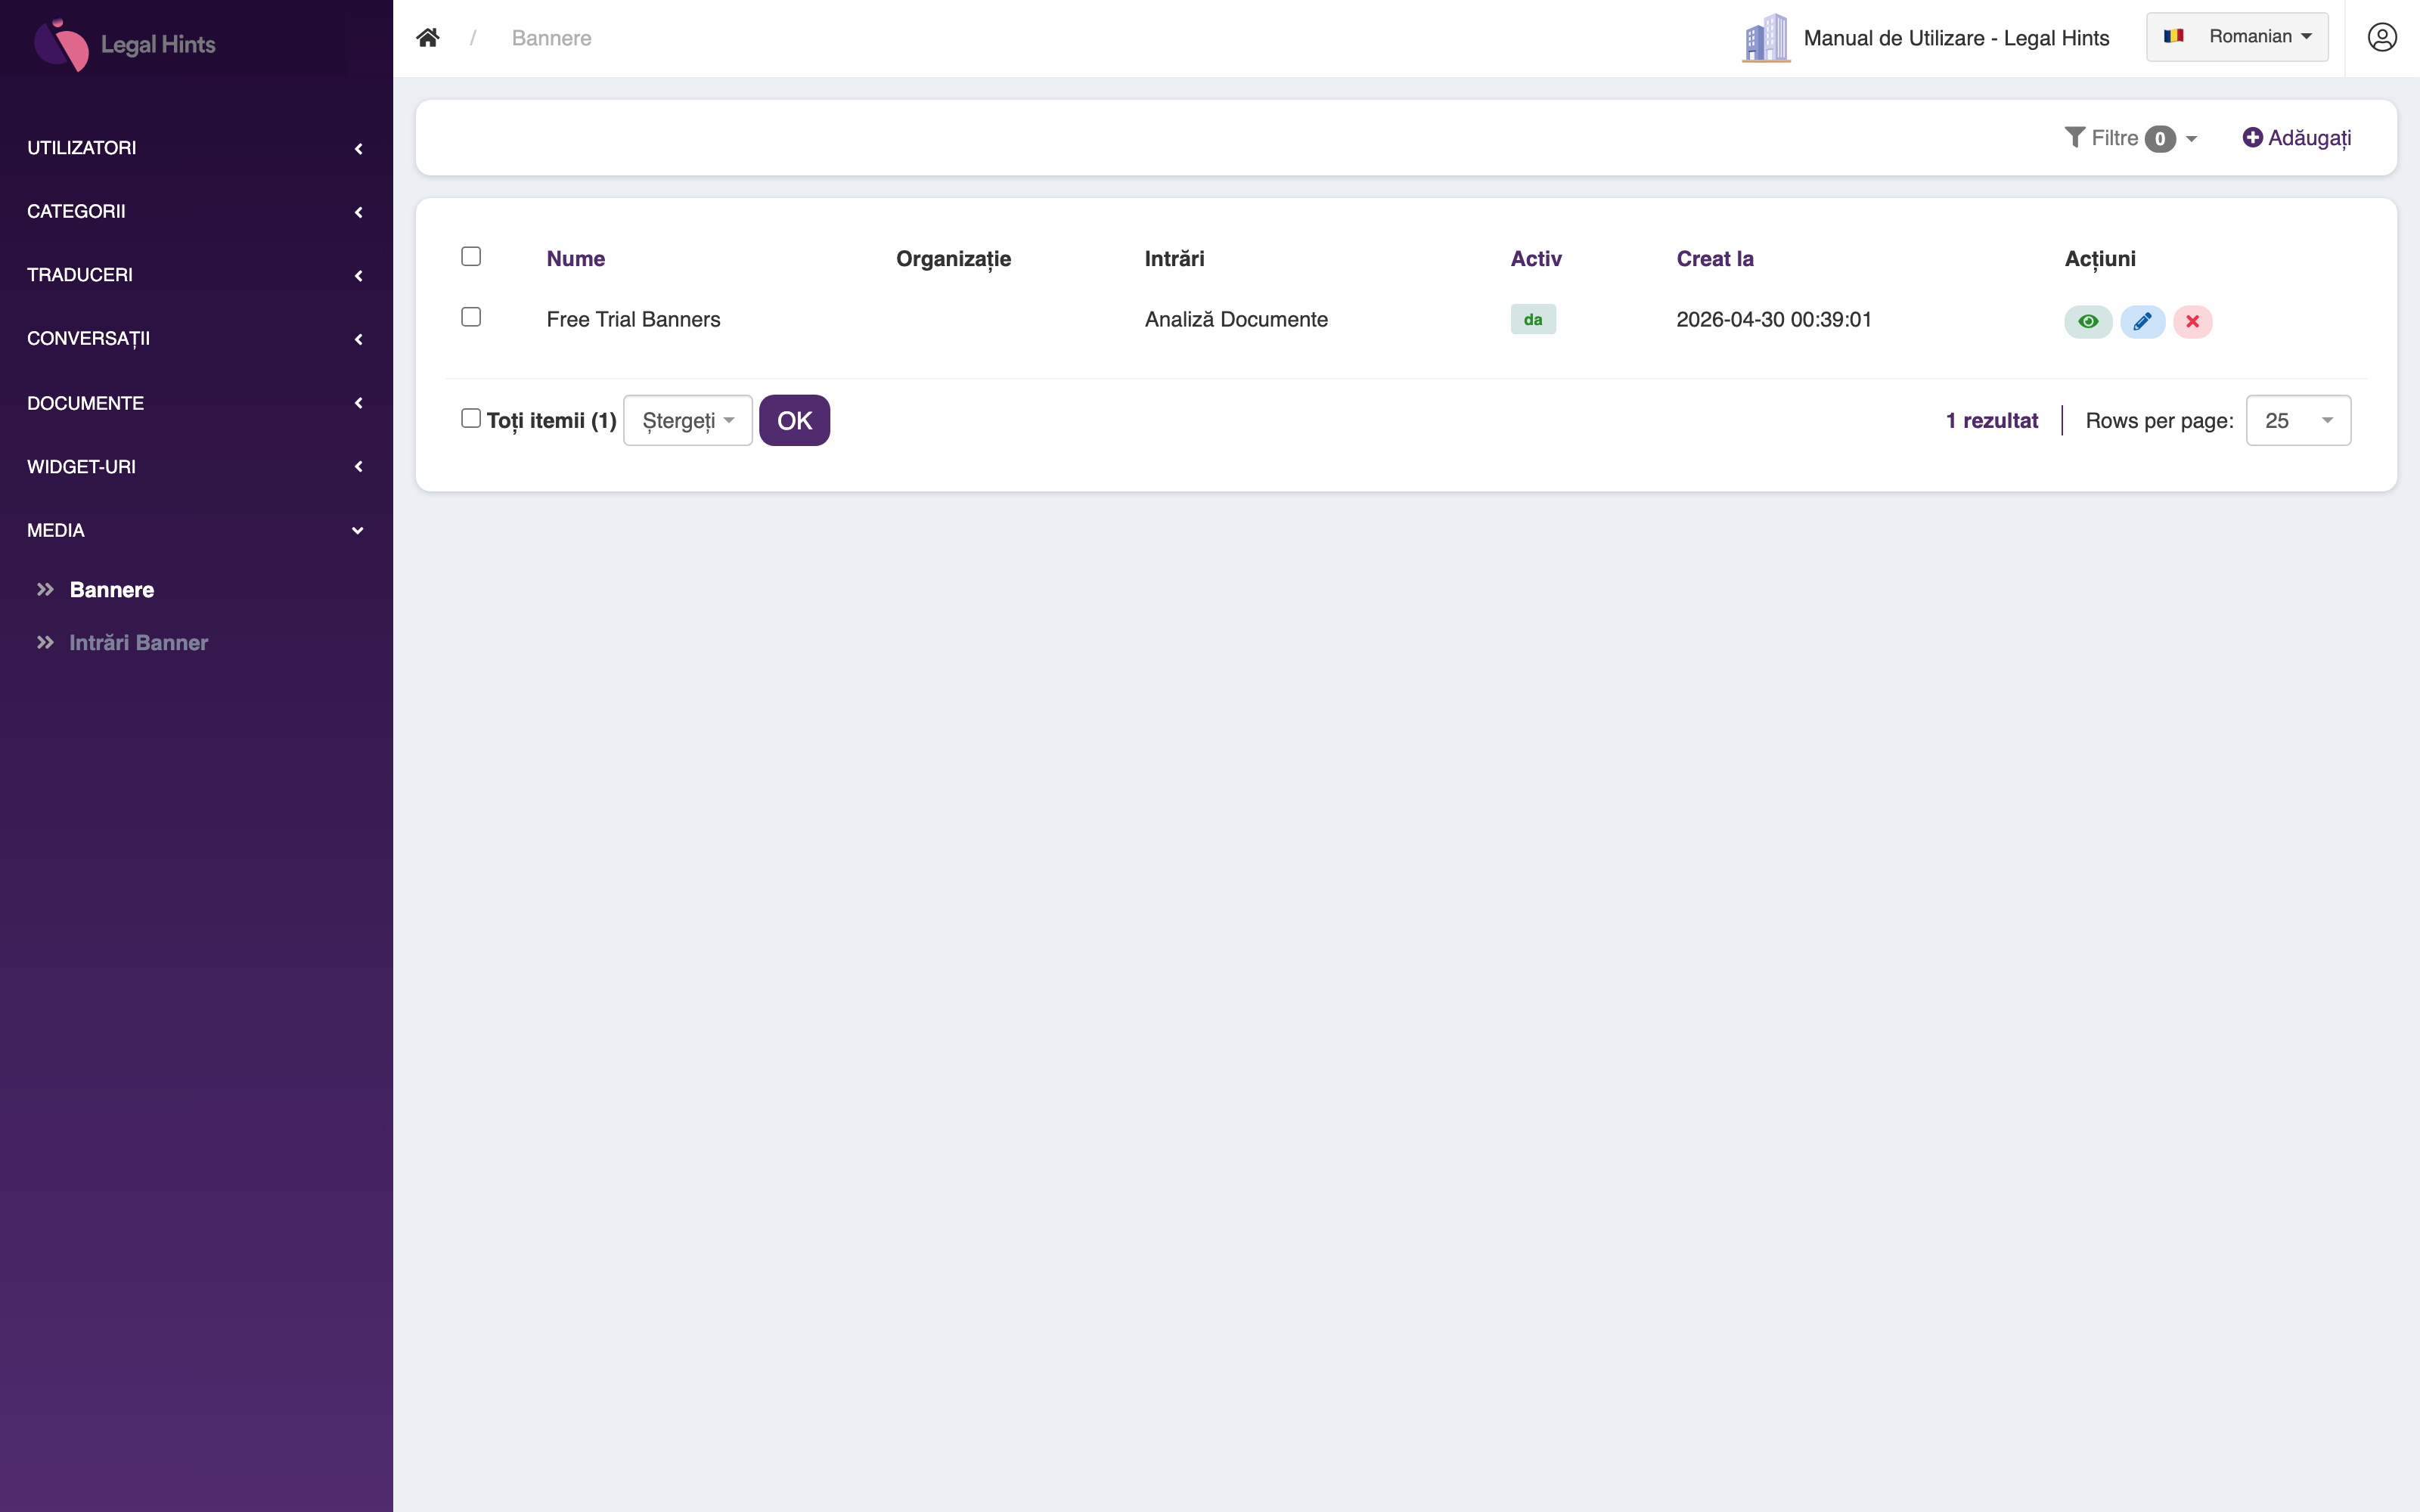Image resolution: width=2420 pixels, height=1512 pixels.
Task: Change rows per page from 25
Action: point(2298,421)
